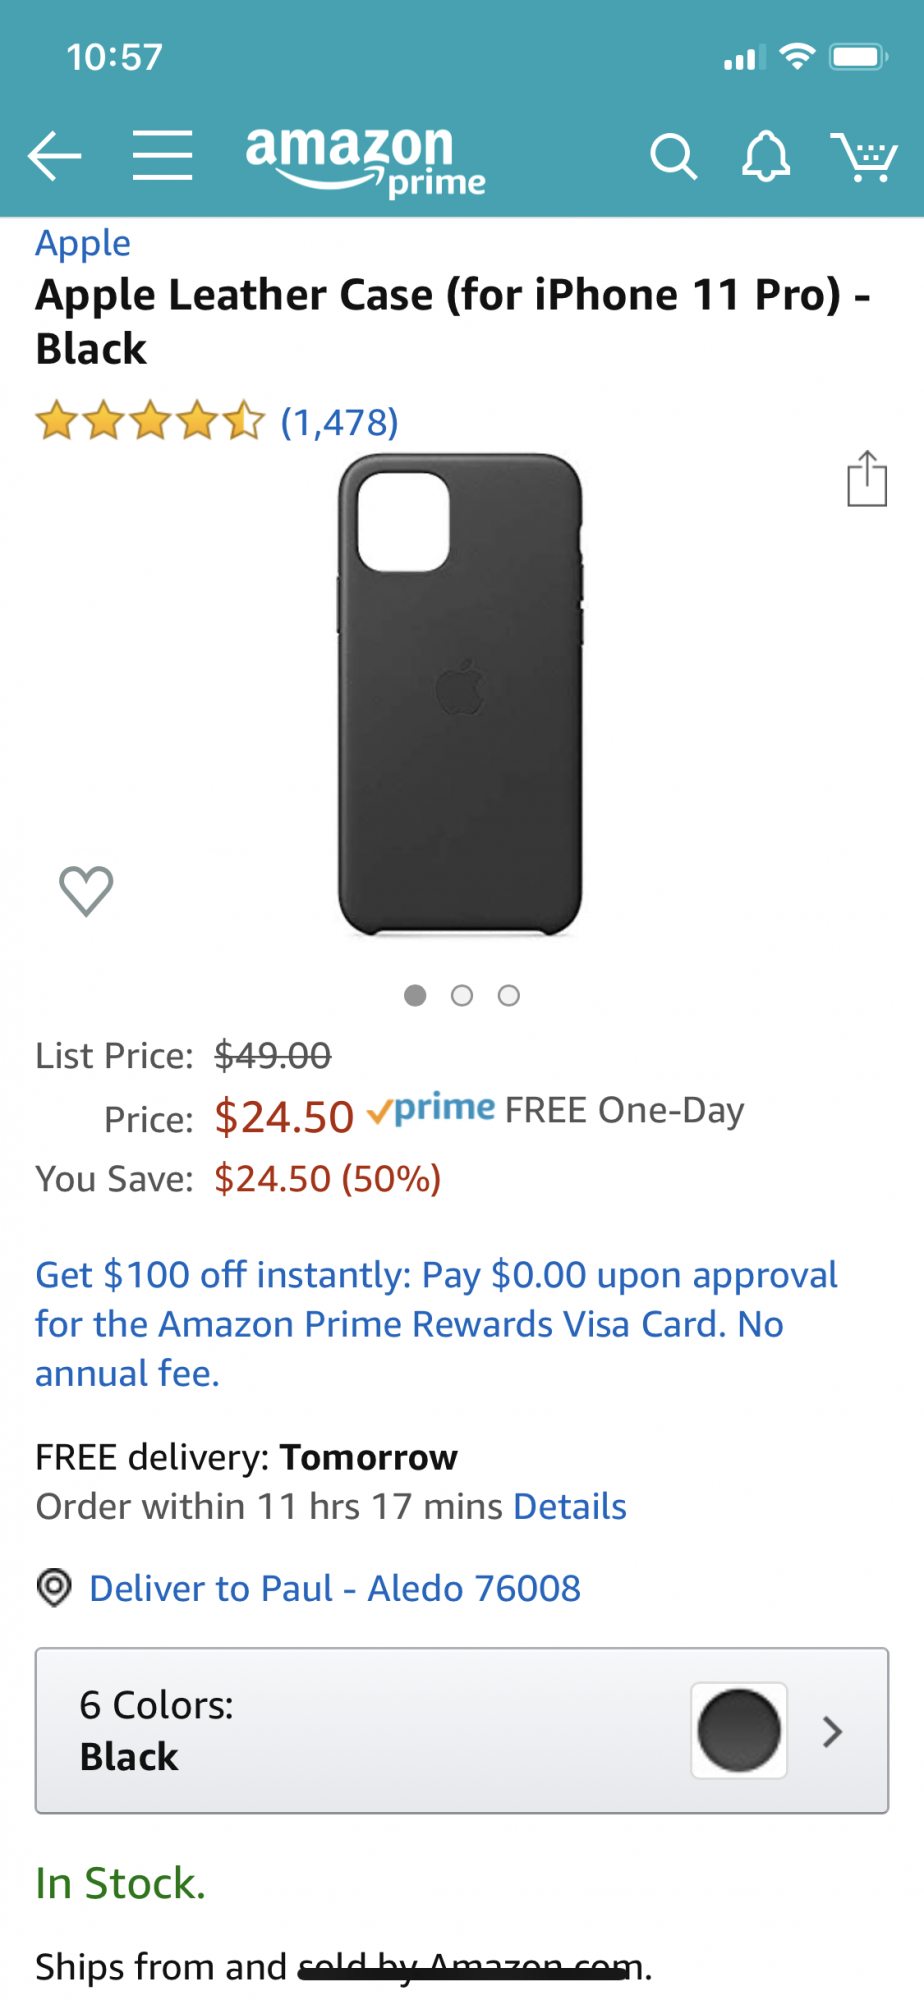Open the hamburger menu
The height and width of the screenshot is (2000, 924).
[x=162, y=156]
